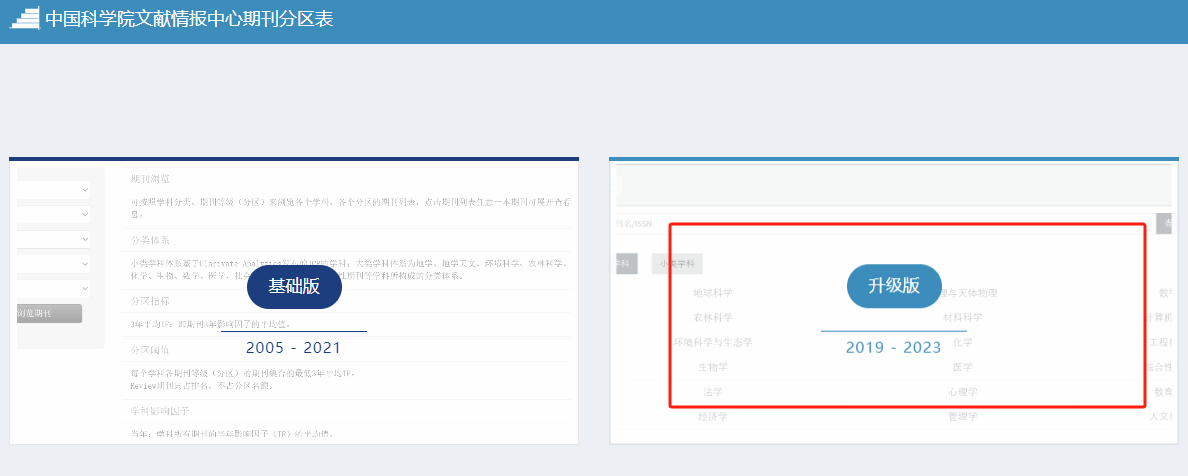Screen dimensions: 1188x476
Task: Select the 农林科学 subject
Action: click(x=713, y=318)
